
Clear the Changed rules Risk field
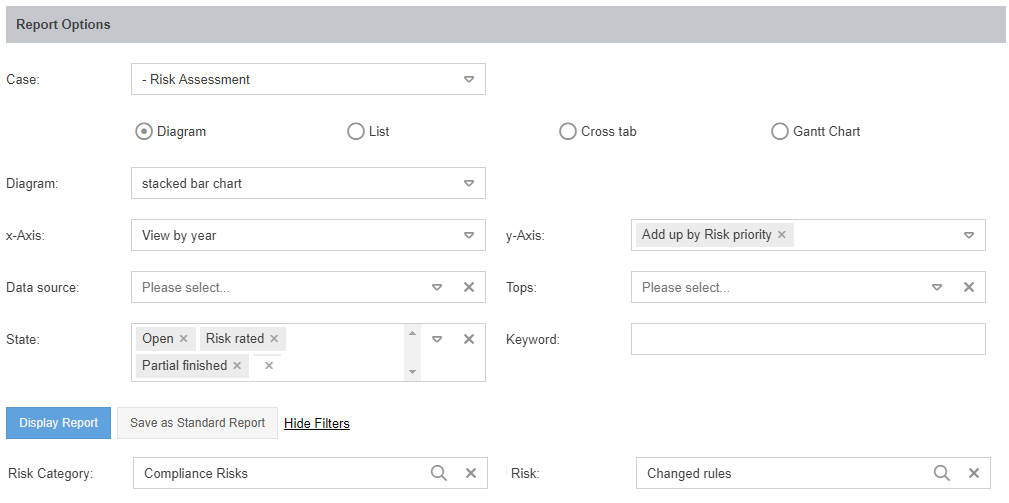[973, 473]
